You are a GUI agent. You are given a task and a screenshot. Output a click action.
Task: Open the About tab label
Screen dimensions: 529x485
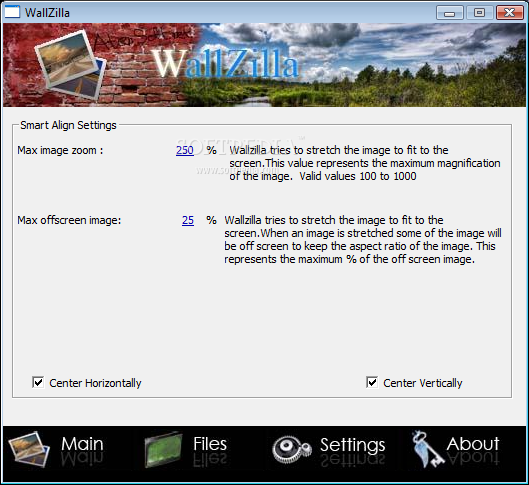(473, 444)
